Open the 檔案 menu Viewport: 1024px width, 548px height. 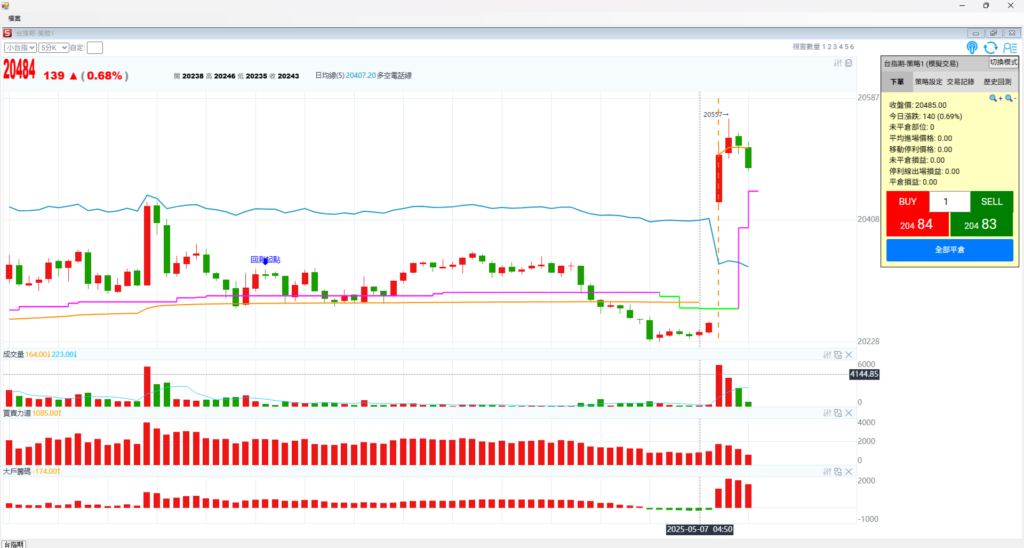(14, 18)
